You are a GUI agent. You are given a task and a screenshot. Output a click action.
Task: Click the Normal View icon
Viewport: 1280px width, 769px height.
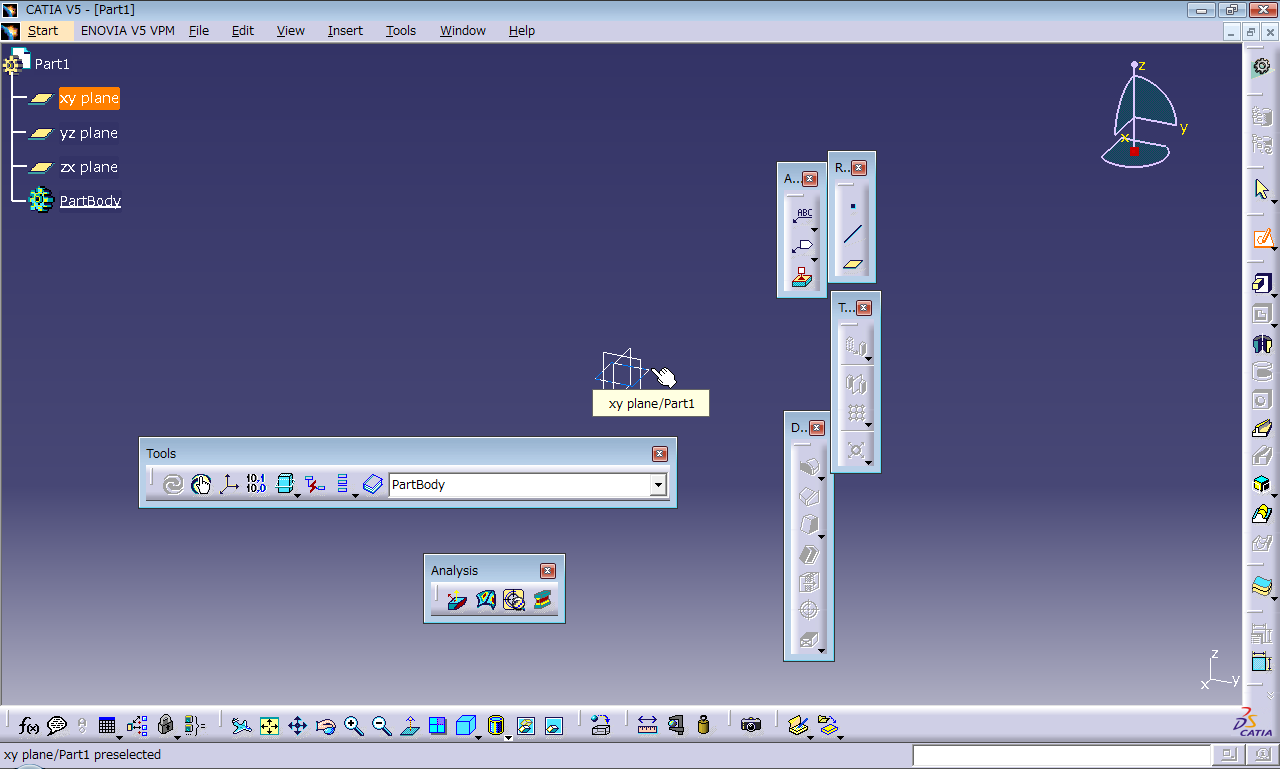point(409,726)
